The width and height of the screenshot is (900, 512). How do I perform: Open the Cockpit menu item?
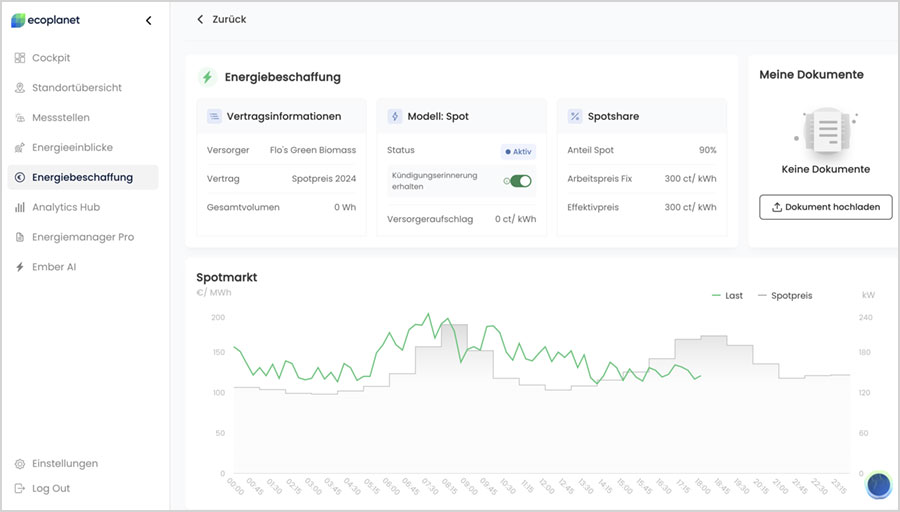[x=51, y=58]
